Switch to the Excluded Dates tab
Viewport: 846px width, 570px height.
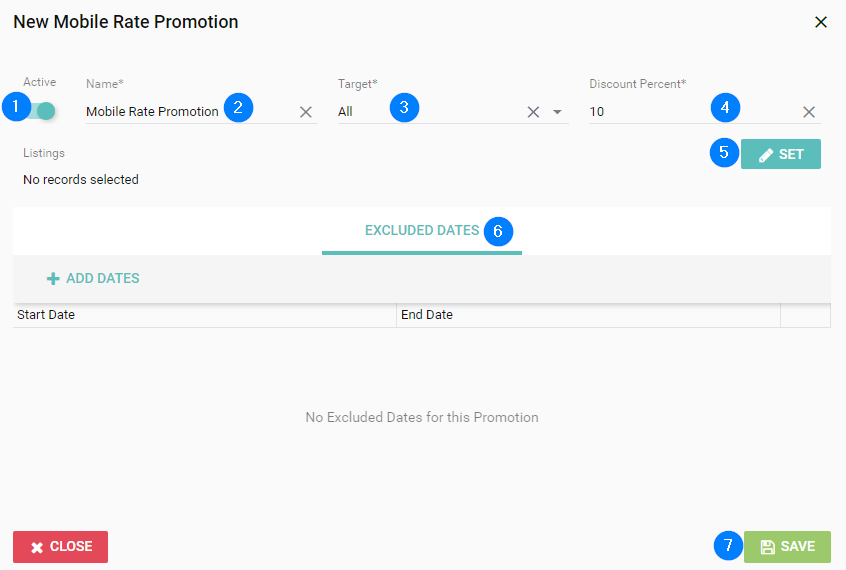point(421,231)
